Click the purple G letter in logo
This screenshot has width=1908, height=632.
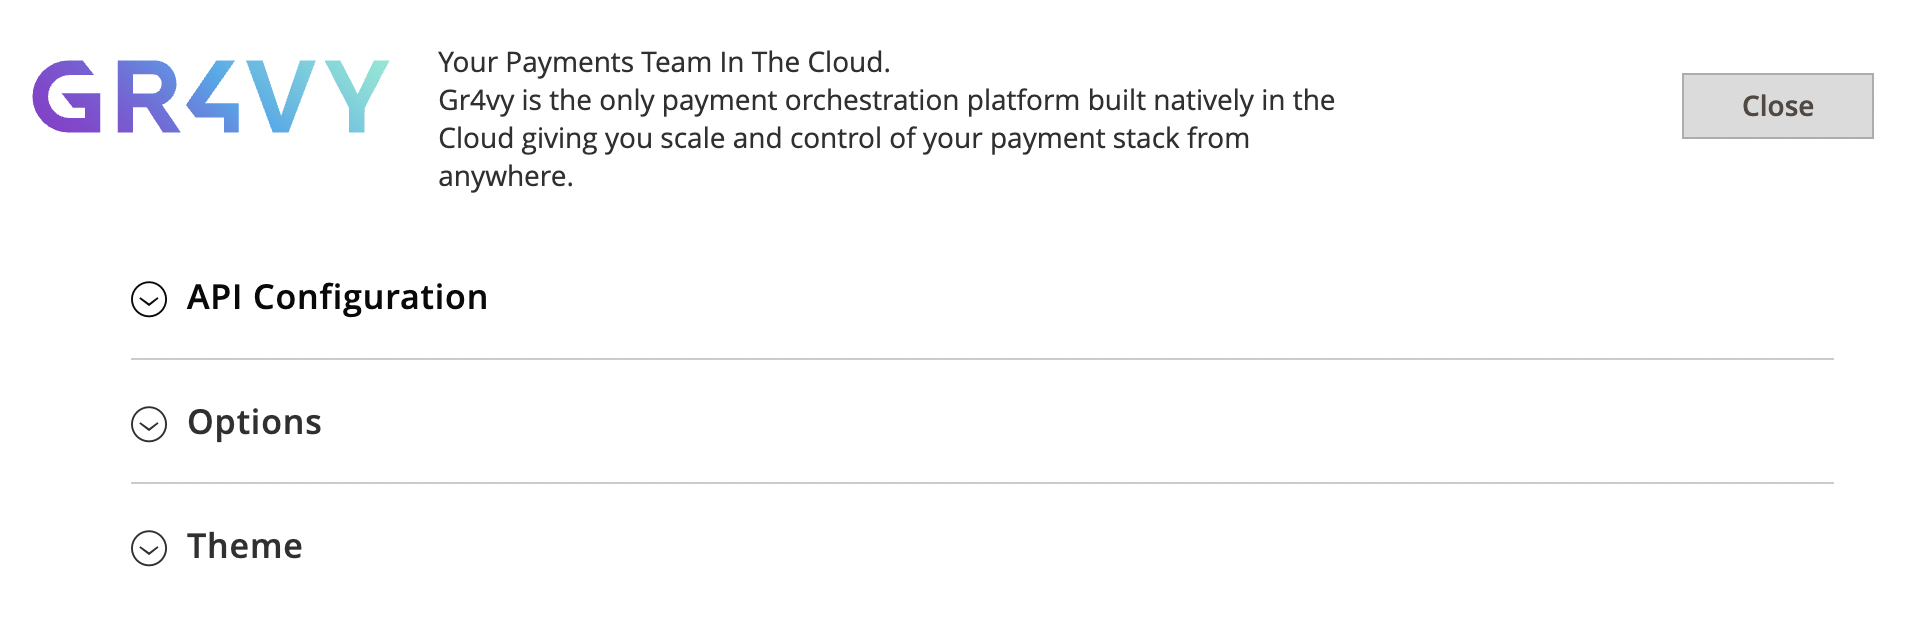coord(67,97)
